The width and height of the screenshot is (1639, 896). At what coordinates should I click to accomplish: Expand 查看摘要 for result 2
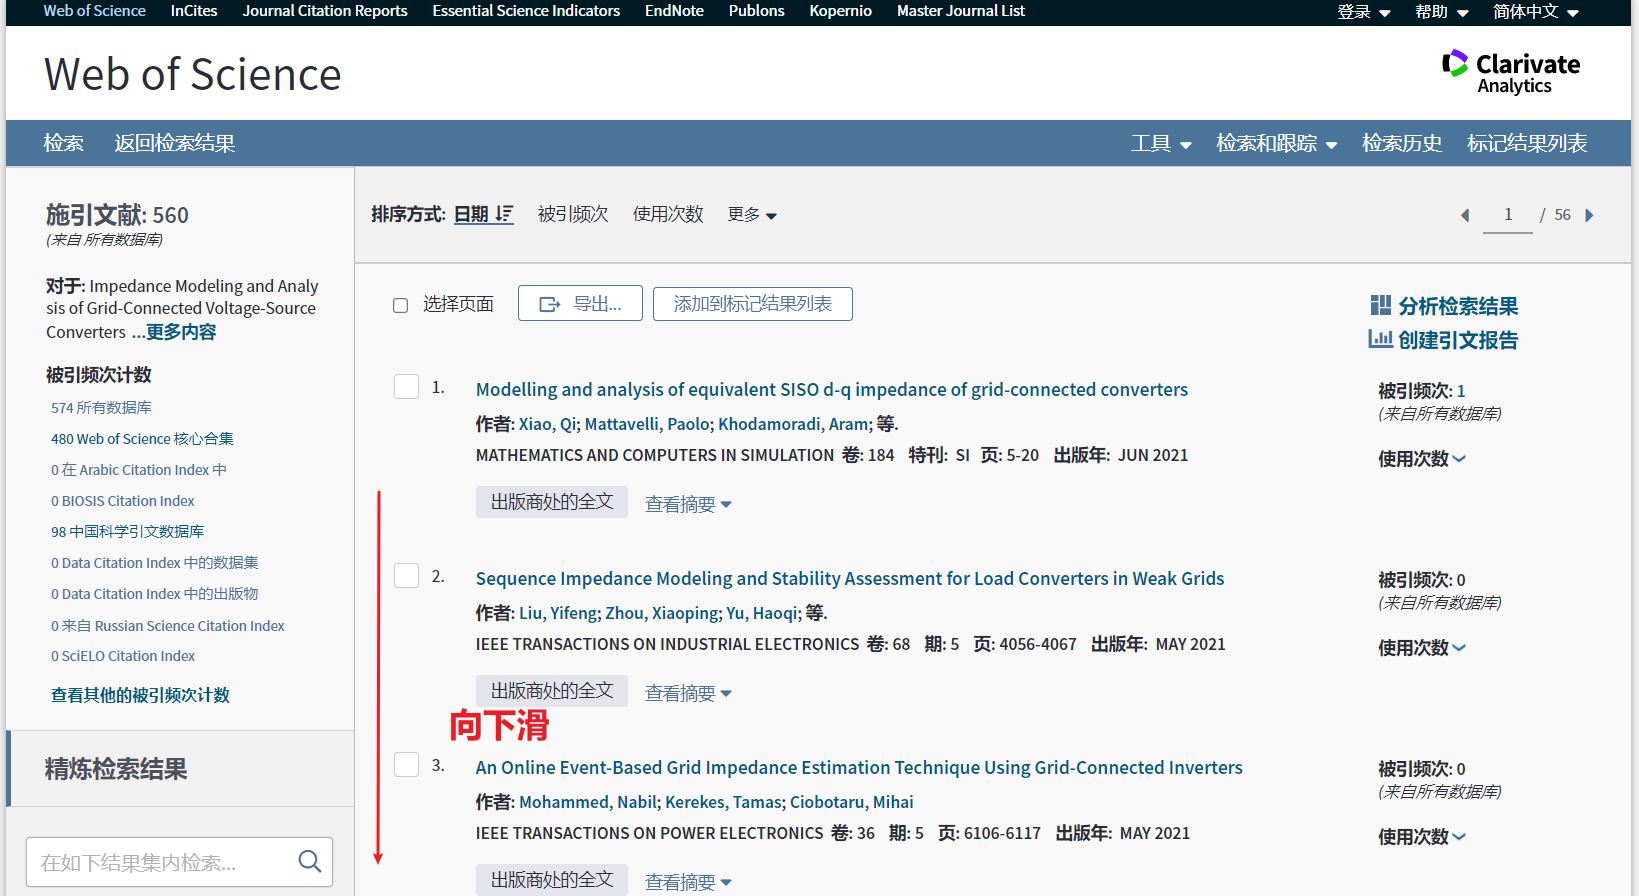[688, 693]
